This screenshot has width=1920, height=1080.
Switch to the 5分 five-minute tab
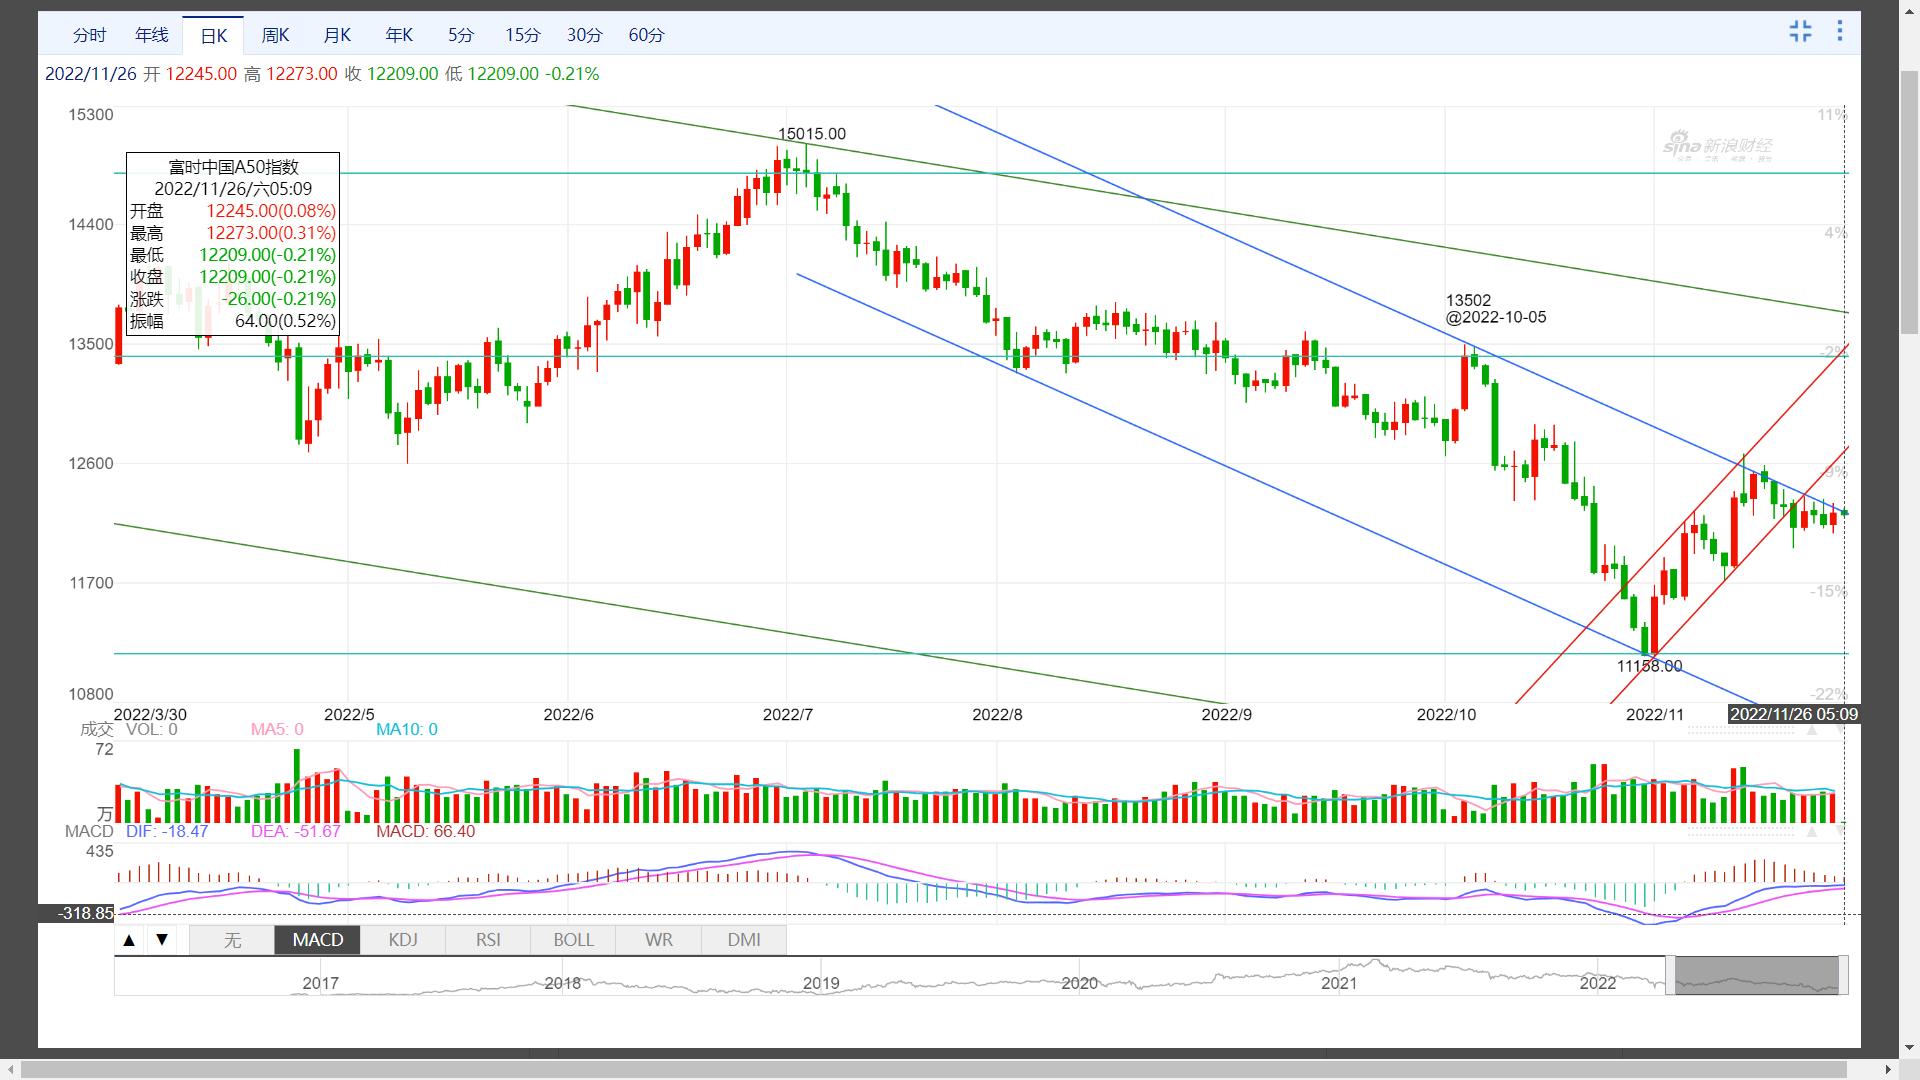pyautogui.click(x=461, y=35)
